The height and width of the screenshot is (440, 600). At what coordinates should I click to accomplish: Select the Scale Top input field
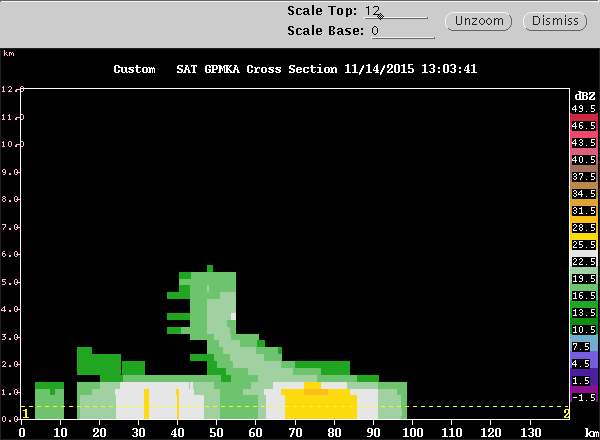coord(396,11)
